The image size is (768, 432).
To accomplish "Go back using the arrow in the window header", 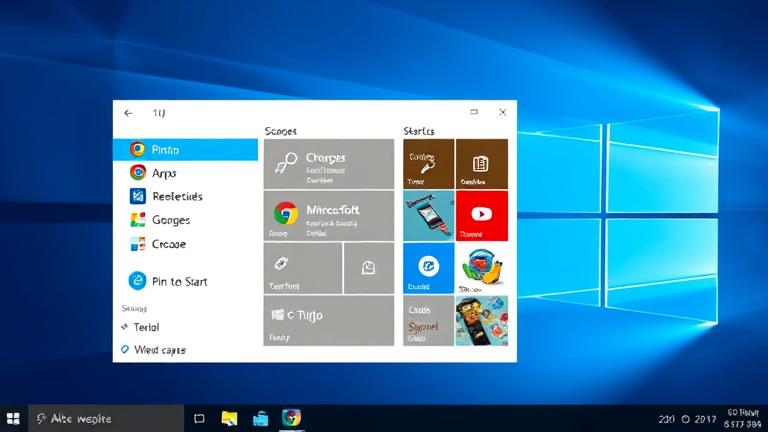I will pyautogui.click(x=128, y=113).
